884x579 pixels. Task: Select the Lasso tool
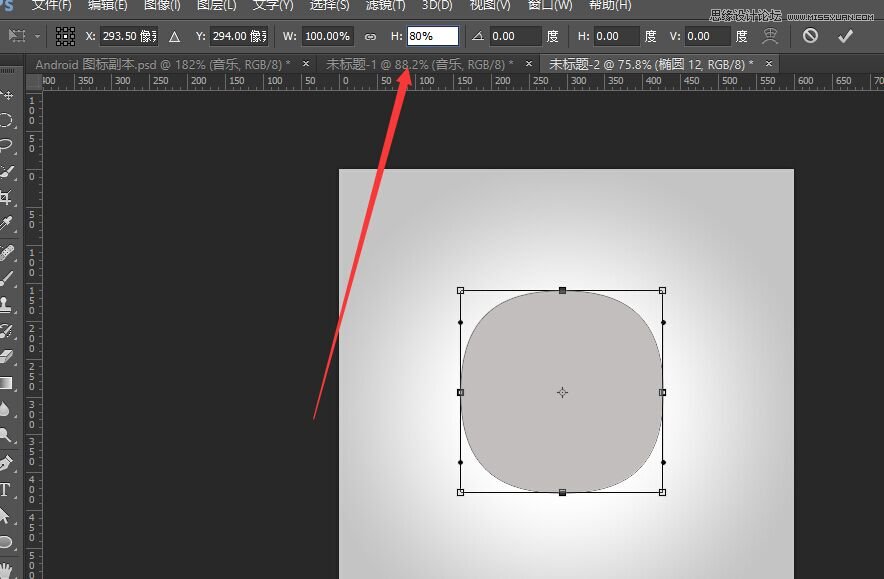(7, 146)
